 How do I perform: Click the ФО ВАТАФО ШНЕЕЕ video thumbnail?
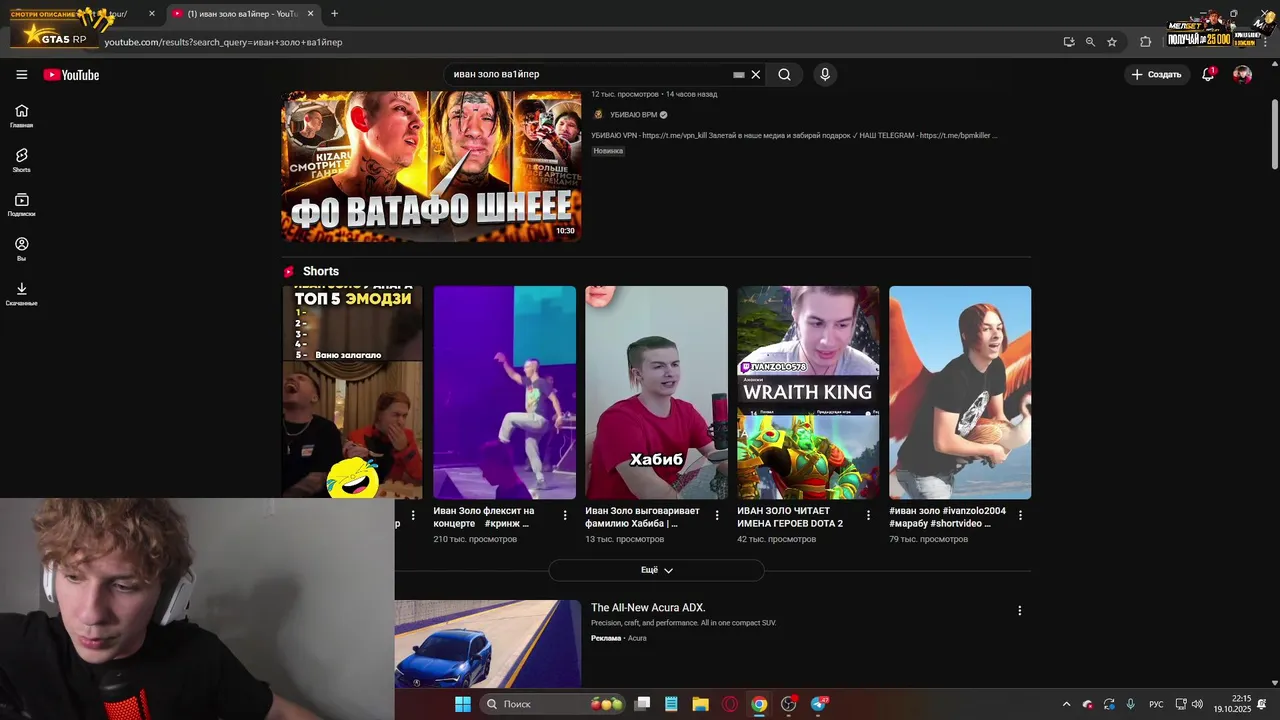point(431,166)
